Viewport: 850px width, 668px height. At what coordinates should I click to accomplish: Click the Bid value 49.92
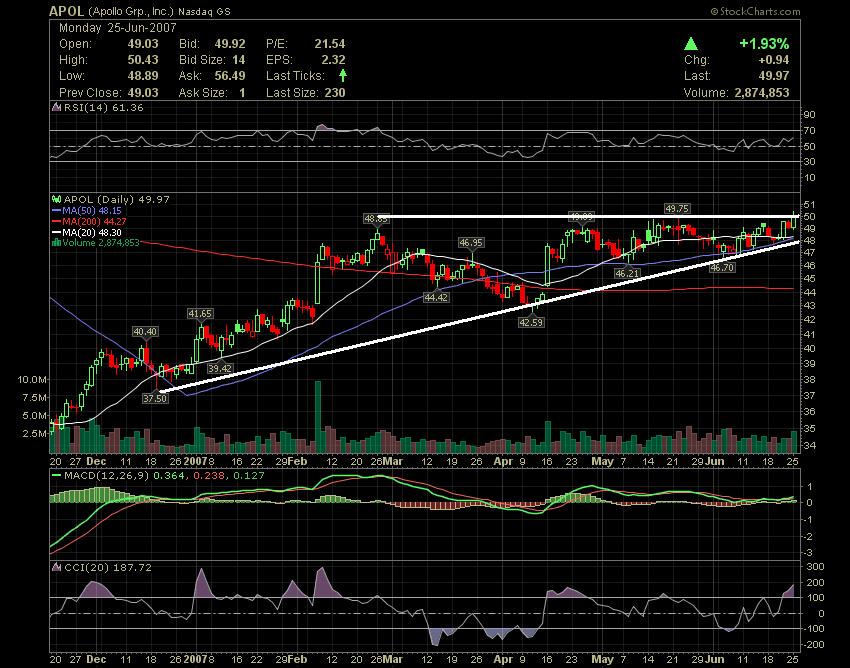(x=230, y=44)
